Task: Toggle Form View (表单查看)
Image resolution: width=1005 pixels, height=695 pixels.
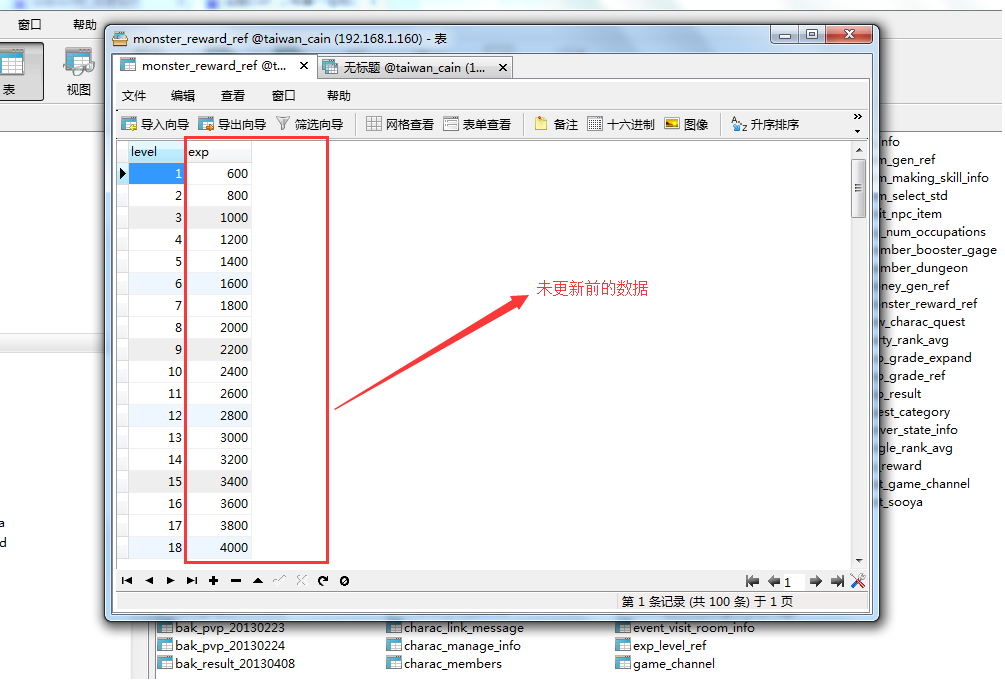Action: coord(477,125)
